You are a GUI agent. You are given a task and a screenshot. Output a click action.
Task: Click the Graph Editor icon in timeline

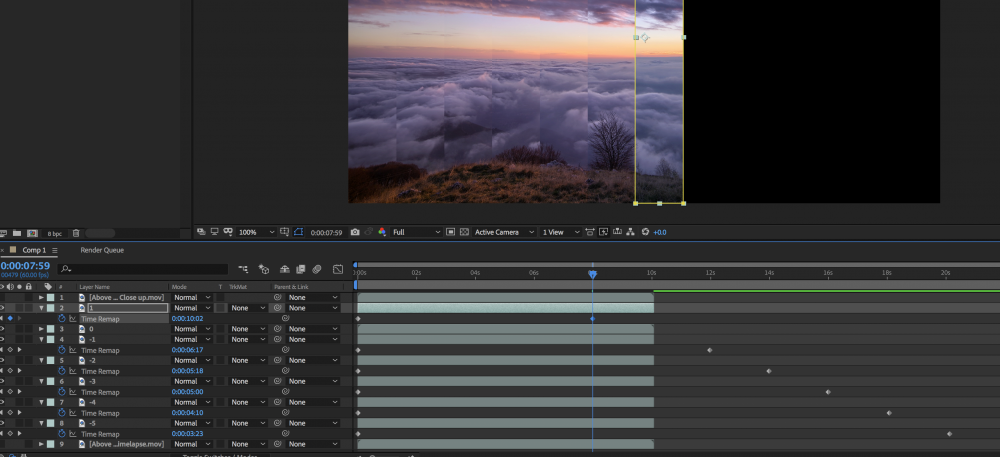(x=338, y=269)
